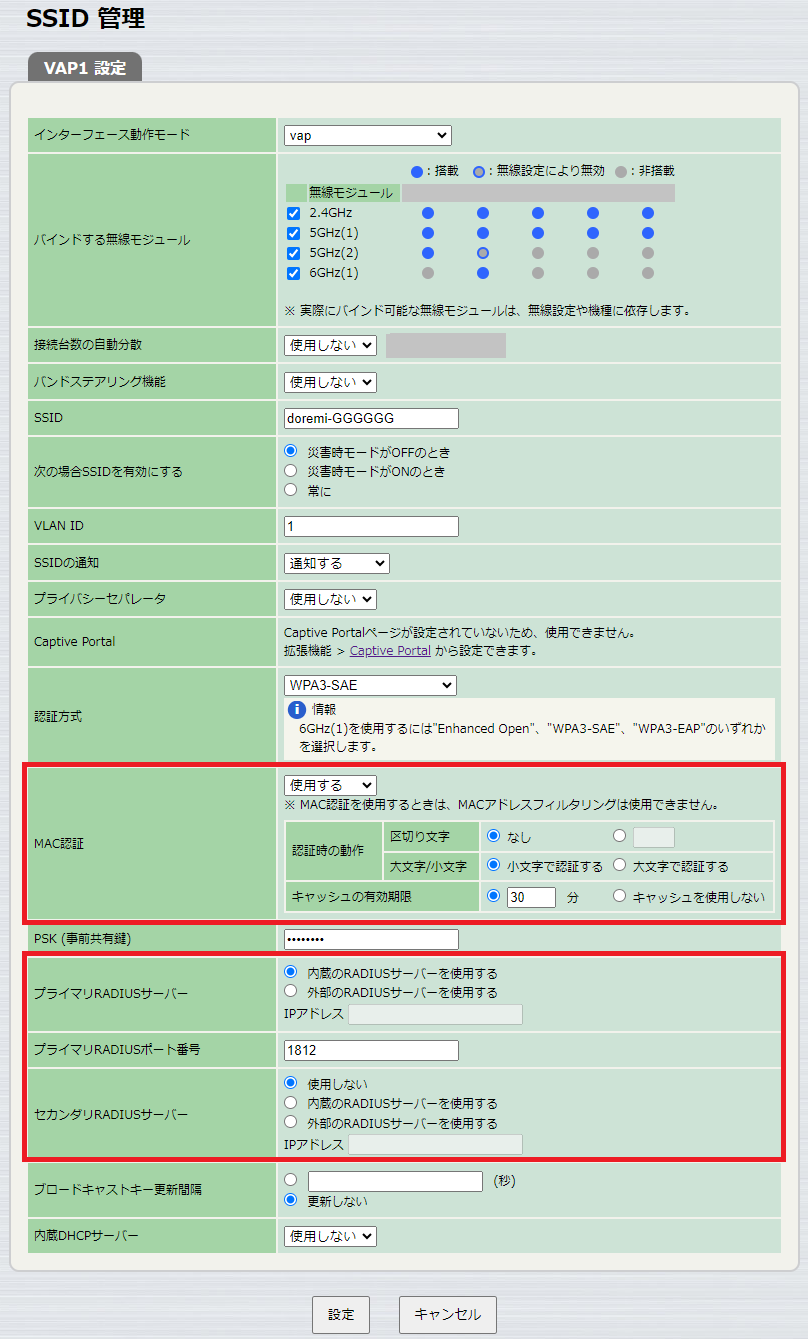The height and width of the screenshot is (1339, 808).
Task: Open the 認証方式 dropdown
Action: (369, 685)
